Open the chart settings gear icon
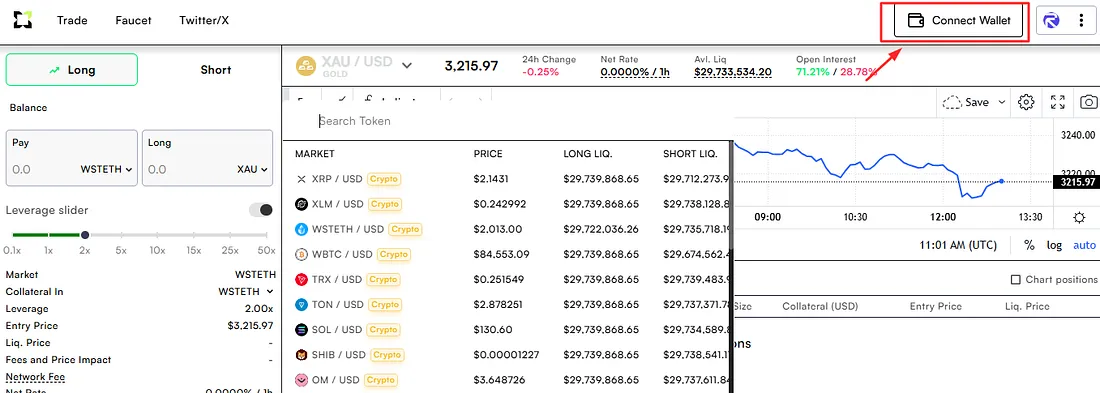The height and width of the screenshot is (393, 1100). [1026, 102]
